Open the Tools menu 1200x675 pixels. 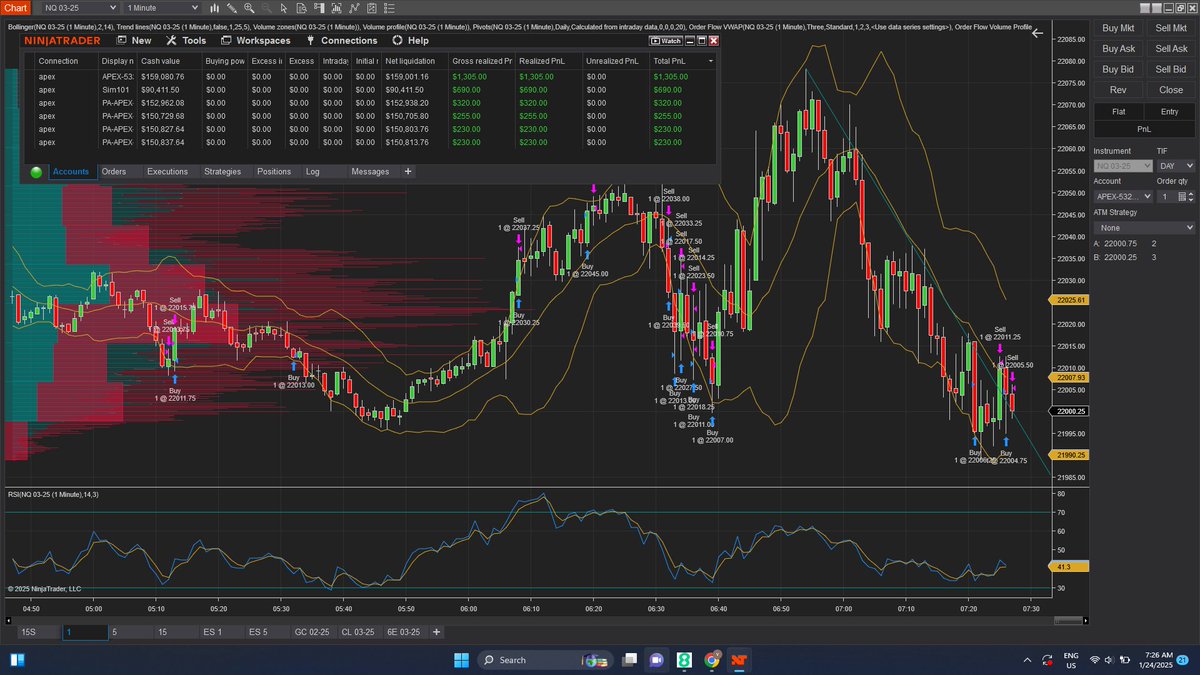pos(186,41)
